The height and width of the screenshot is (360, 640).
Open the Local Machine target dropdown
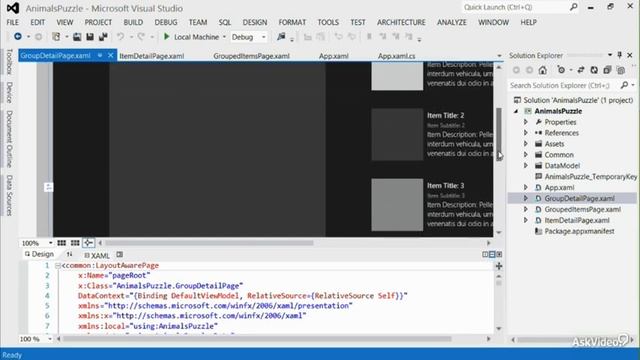pyautogui.click(x=224, y=37)
